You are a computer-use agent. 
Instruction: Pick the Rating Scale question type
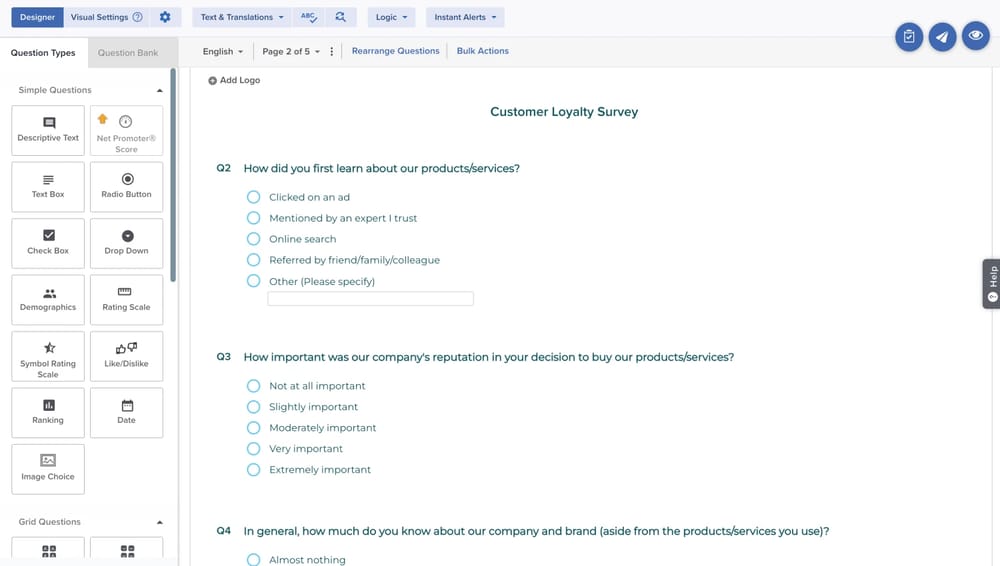(126, 300)
